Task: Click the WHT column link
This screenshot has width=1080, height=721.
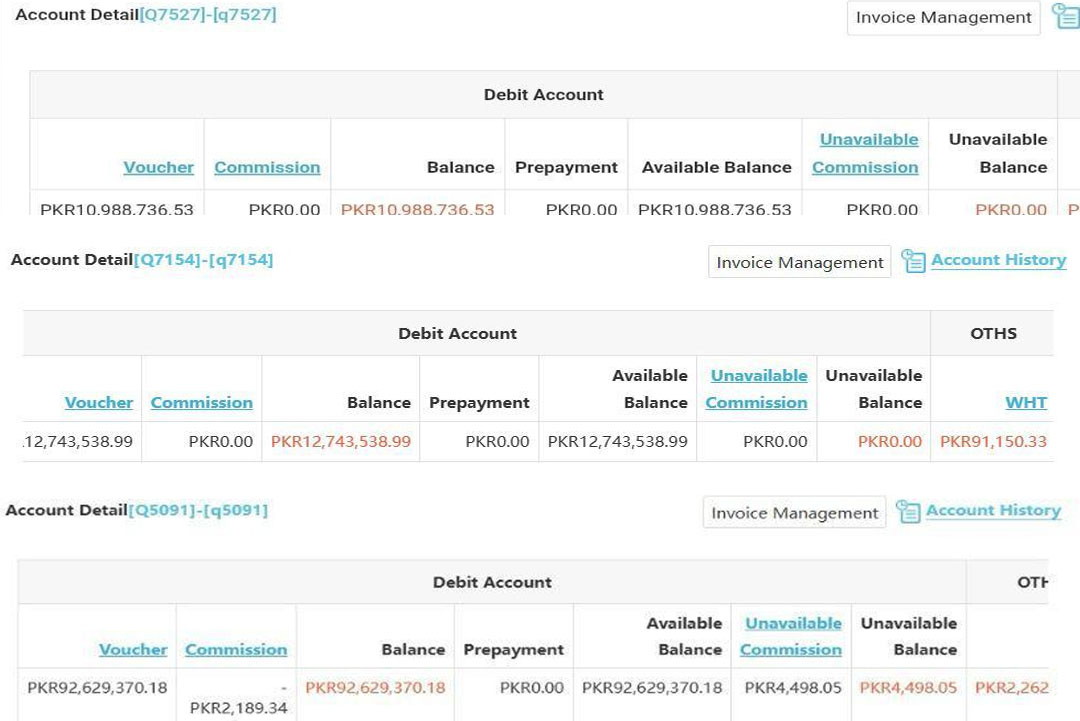Action: click(1026, 402)
